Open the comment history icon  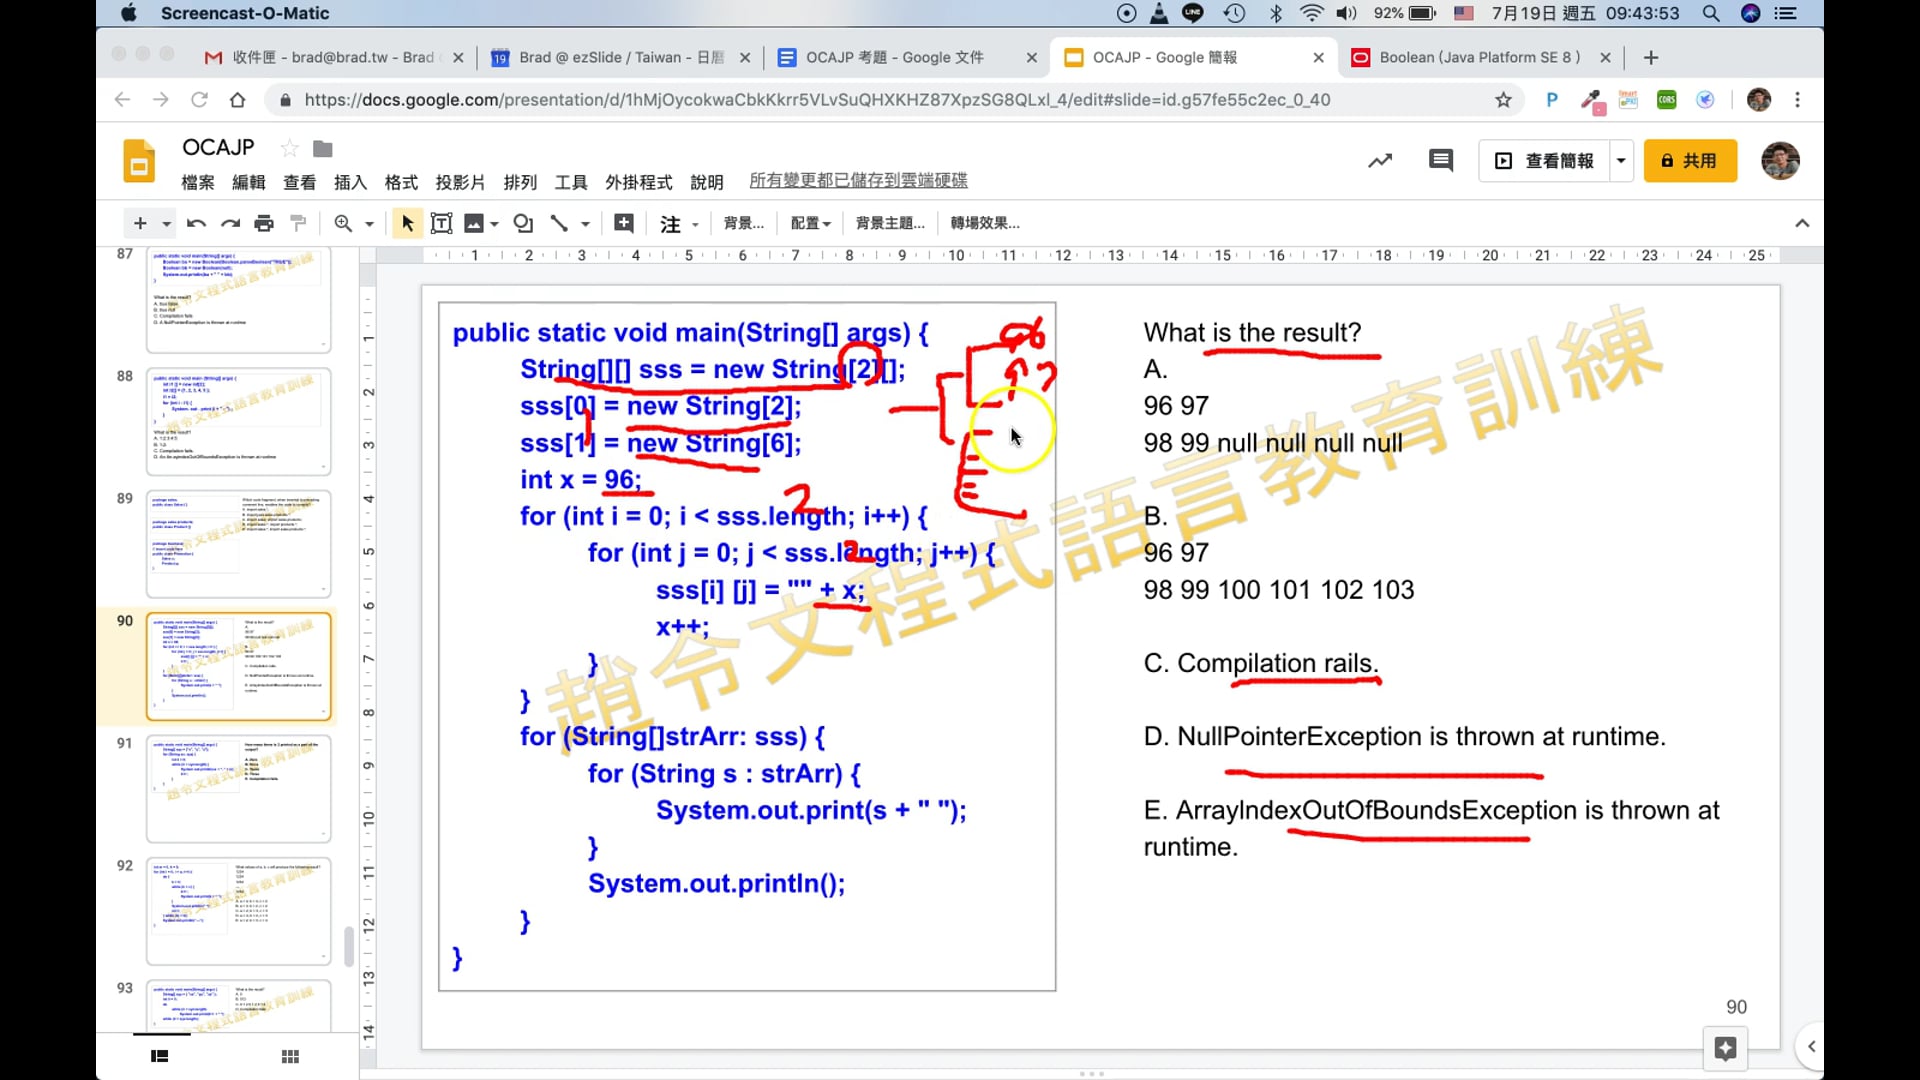click(1440, 160)
